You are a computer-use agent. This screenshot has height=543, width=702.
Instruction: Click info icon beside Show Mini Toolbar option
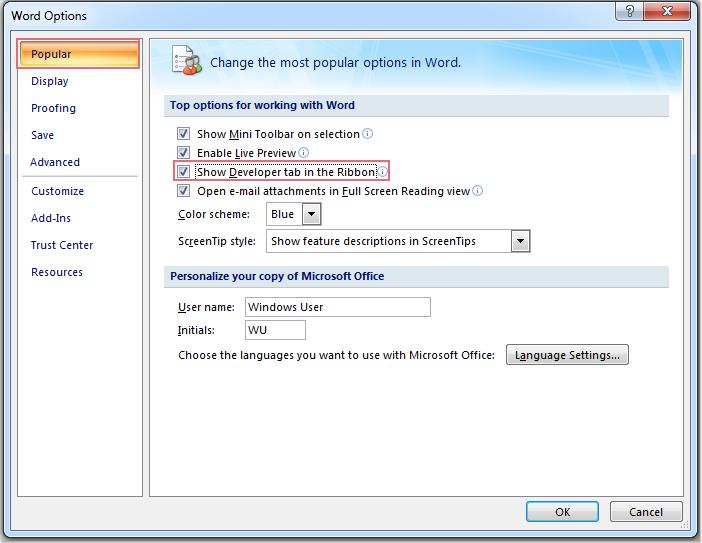coord(367,133)
